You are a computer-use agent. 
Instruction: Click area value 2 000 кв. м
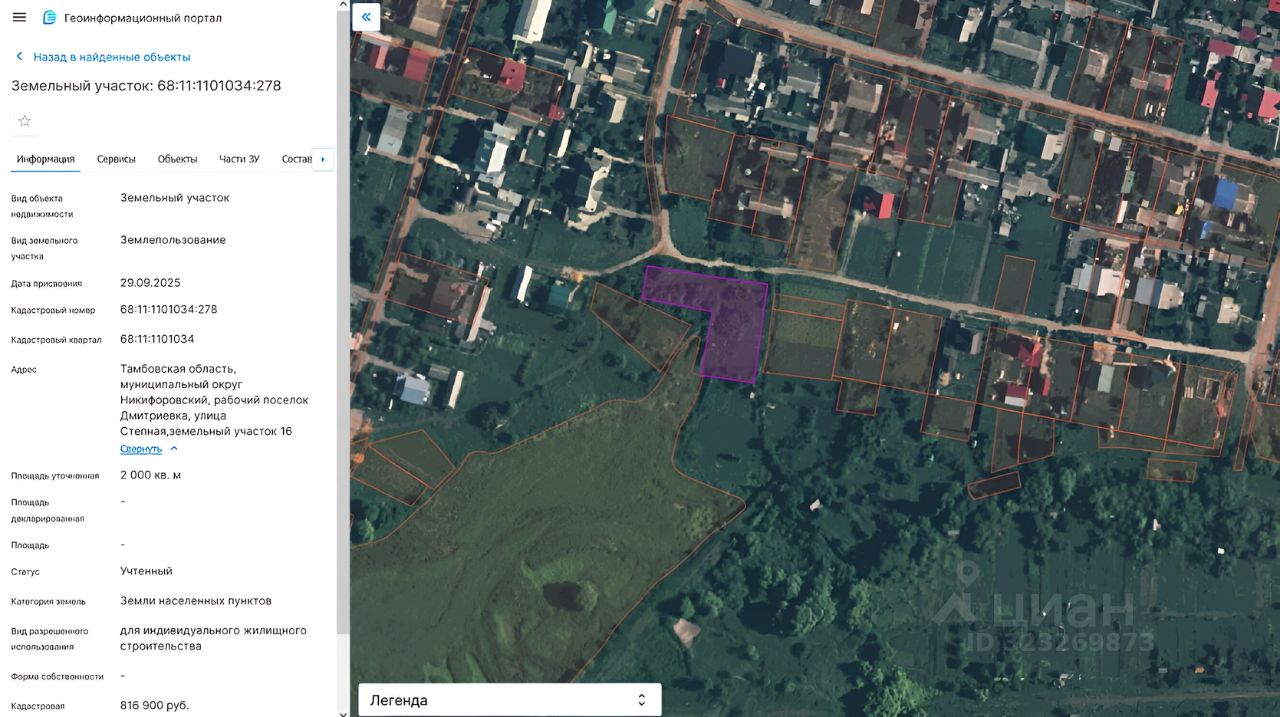(150, 475)
